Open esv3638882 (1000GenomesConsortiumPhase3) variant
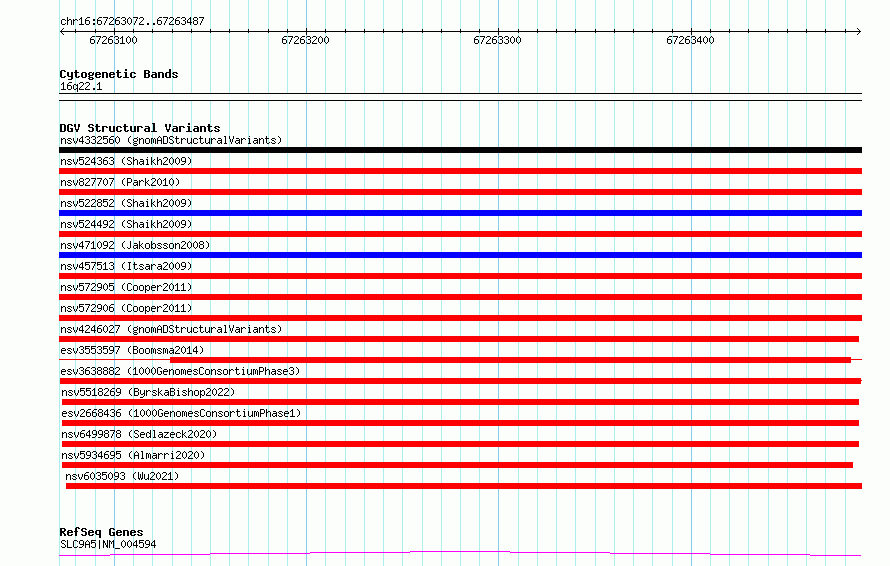Viewport: 890px width, 566px height. pos(180,371)
